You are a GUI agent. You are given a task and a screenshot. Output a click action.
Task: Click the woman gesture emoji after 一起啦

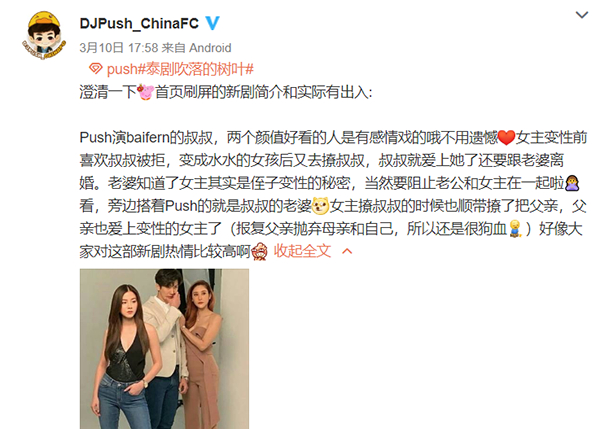[572, 183]
